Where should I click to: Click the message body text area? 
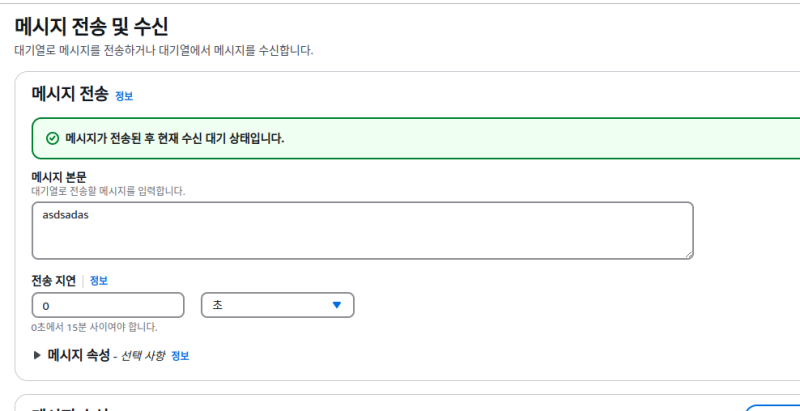(362, 231)
